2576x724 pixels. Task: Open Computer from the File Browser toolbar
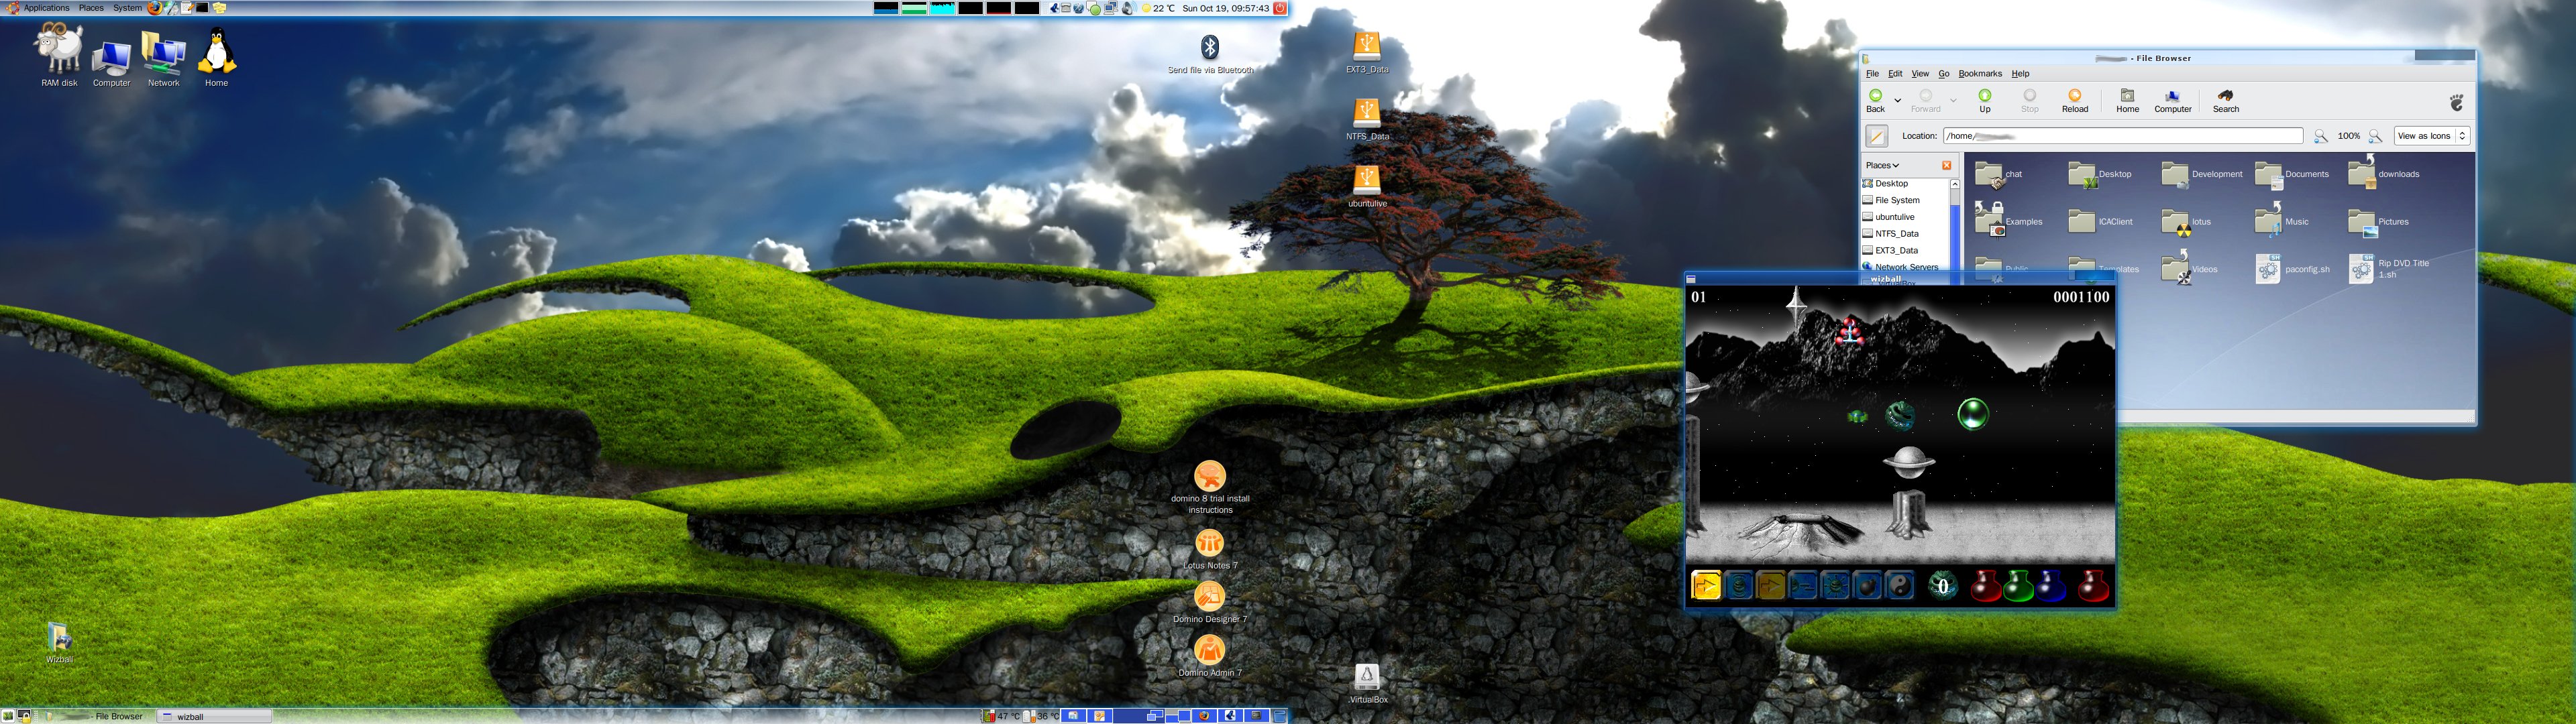(2172, 100)
